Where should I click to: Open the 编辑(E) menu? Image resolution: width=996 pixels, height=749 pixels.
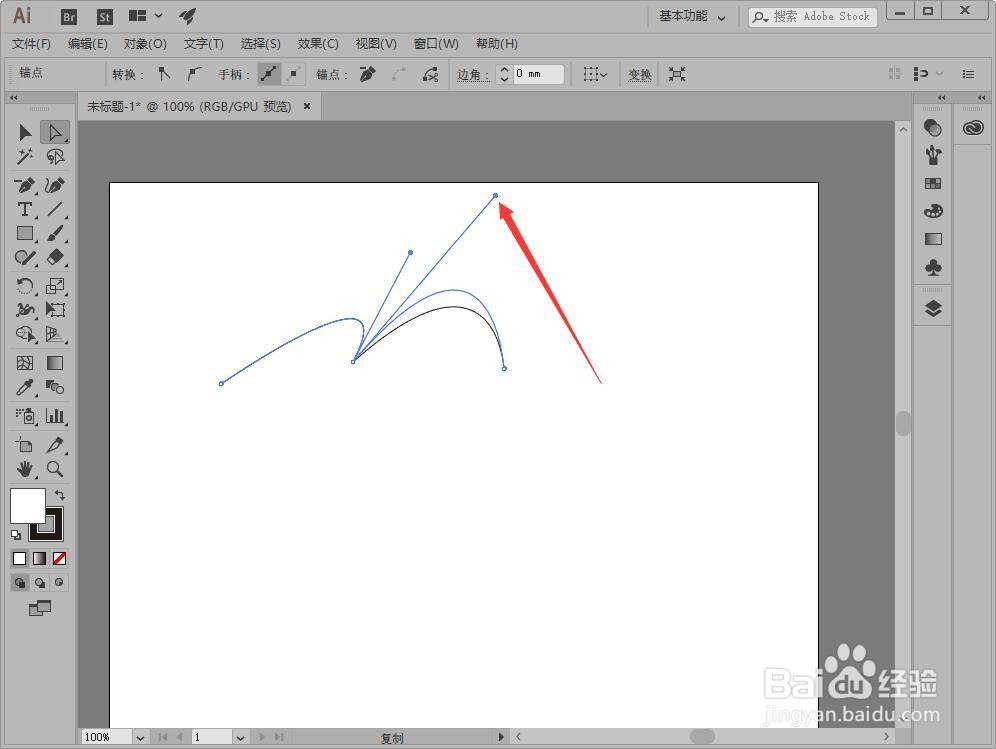[x=88, y=44]
